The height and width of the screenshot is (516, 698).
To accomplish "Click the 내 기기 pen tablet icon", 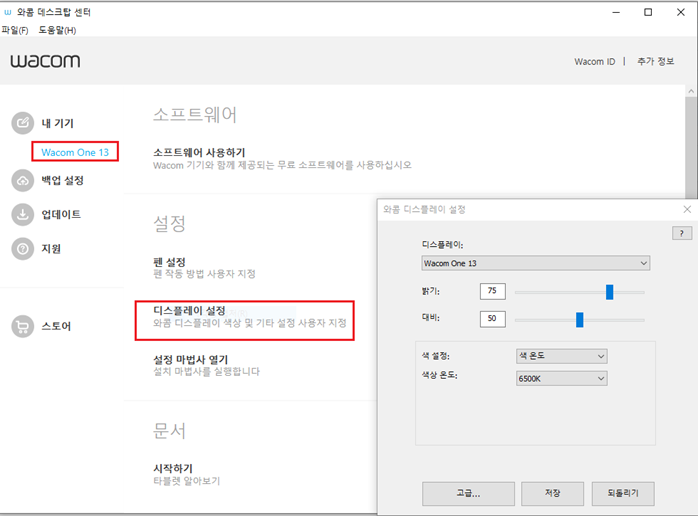I will point(23,123).
